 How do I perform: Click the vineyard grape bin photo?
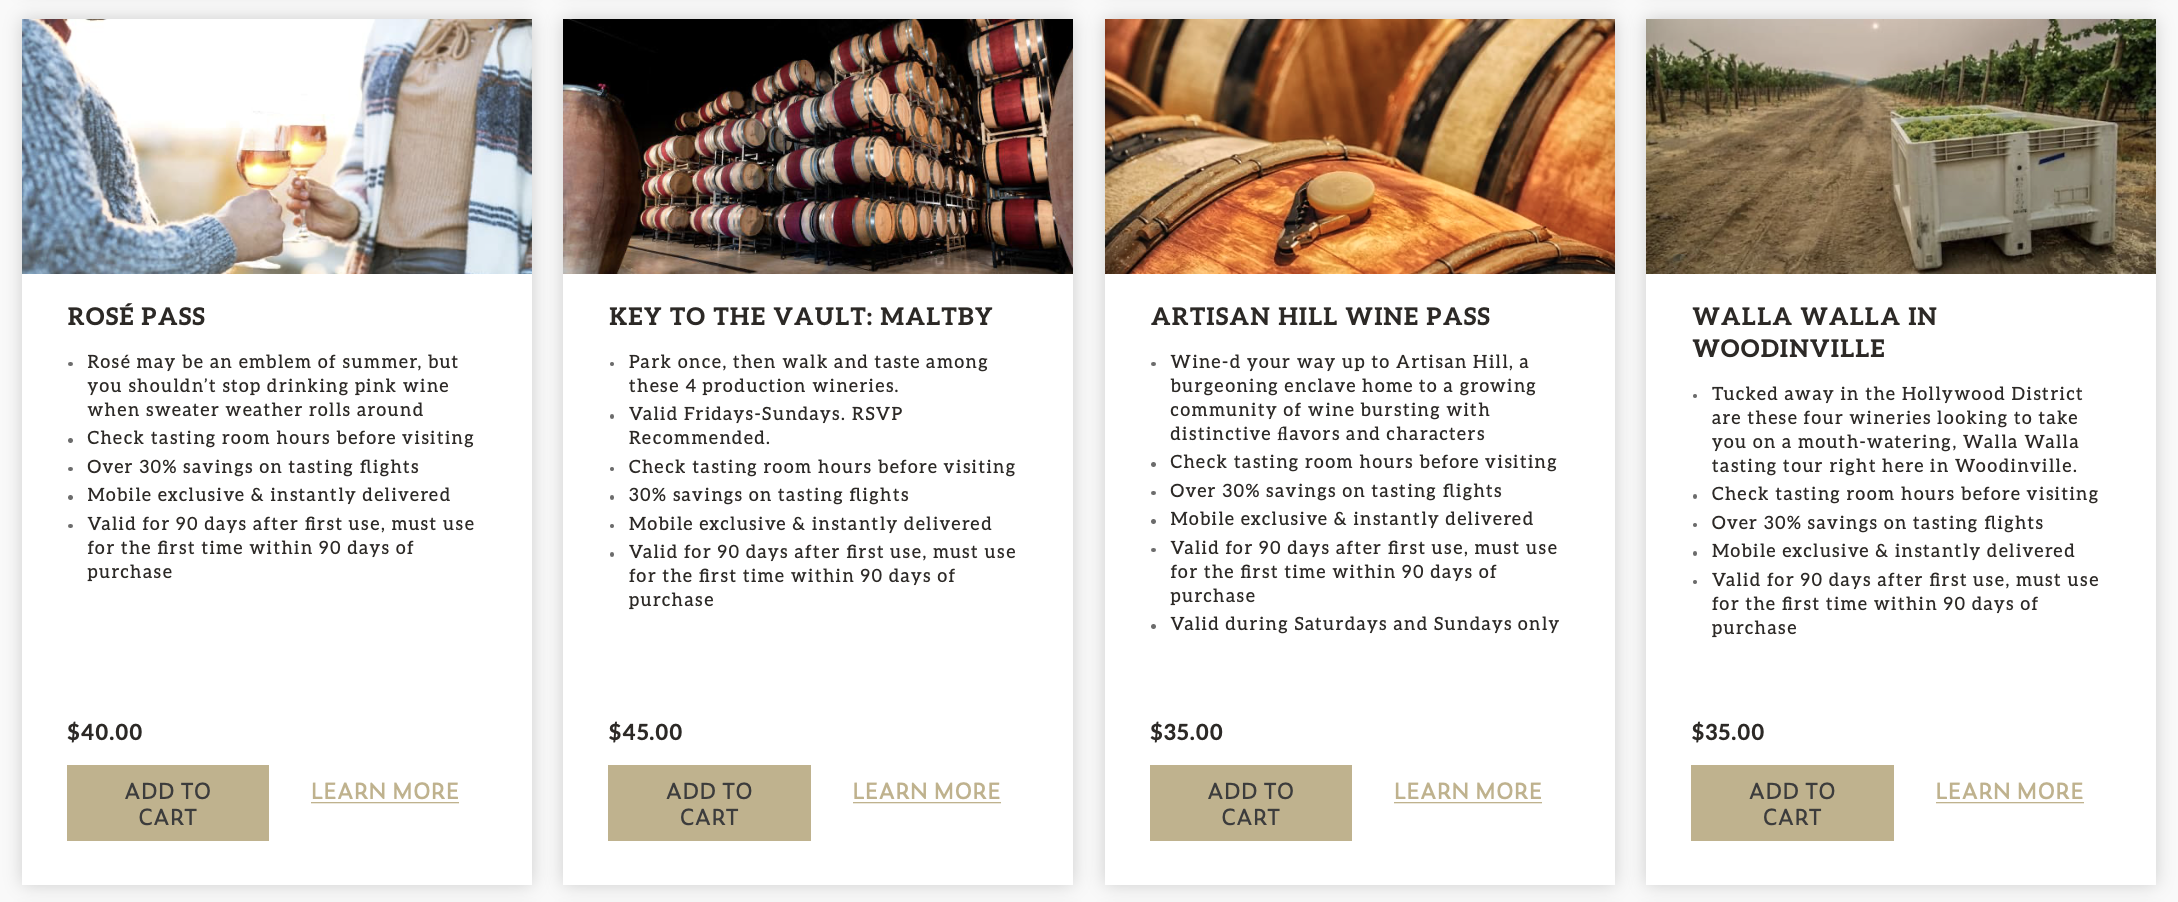coord(1900,146)
